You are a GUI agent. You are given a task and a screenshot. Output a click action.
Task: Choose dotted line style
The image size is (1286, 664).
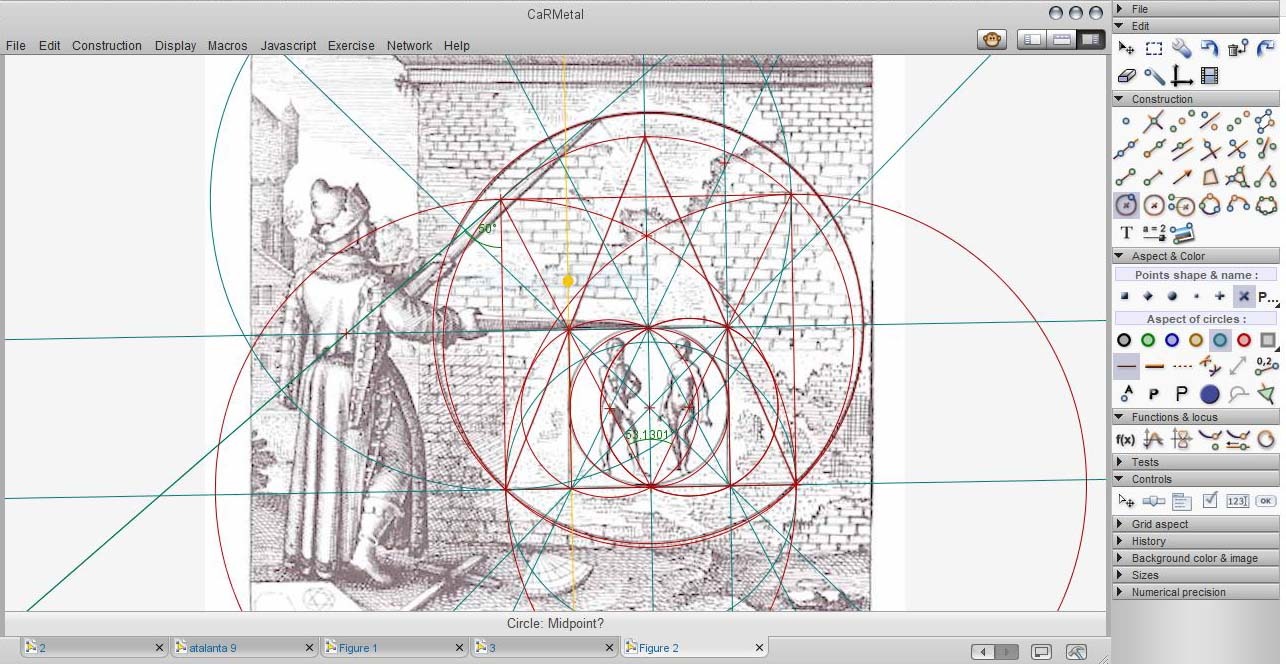coord(1182,366)
